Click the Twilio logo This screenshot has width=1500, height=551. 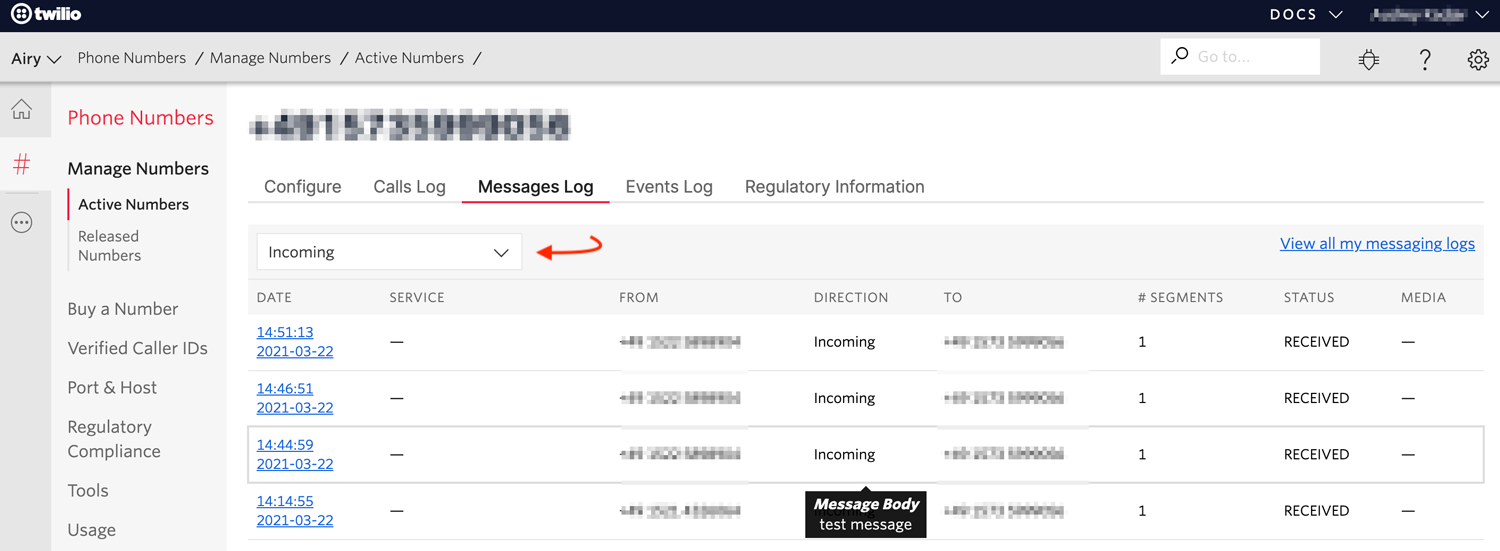pyautogui.click(x=46, y=15)
